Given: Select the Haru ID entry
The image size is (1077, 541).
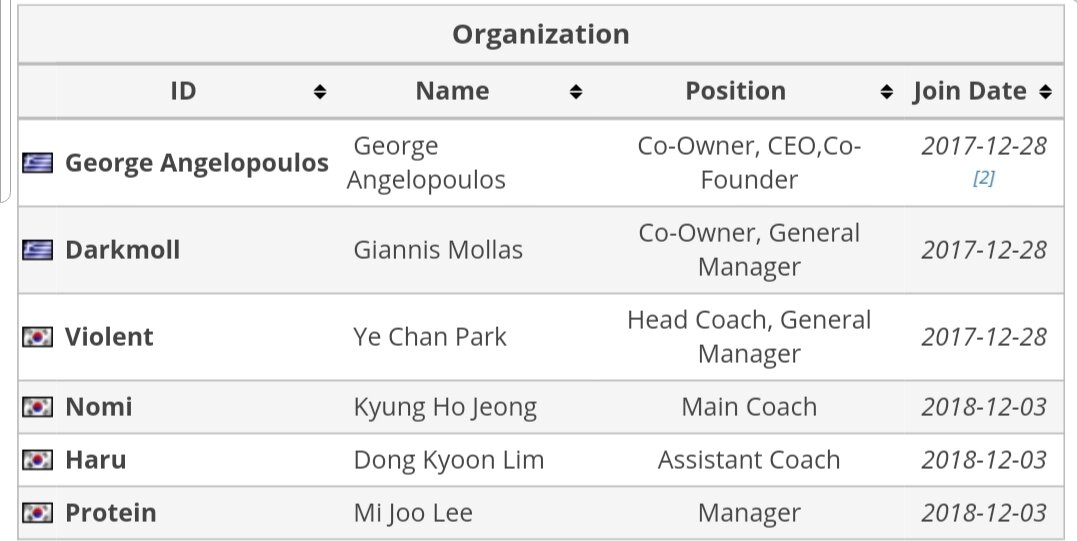Looking at the screenshot, I should click(x=95, y=460).
